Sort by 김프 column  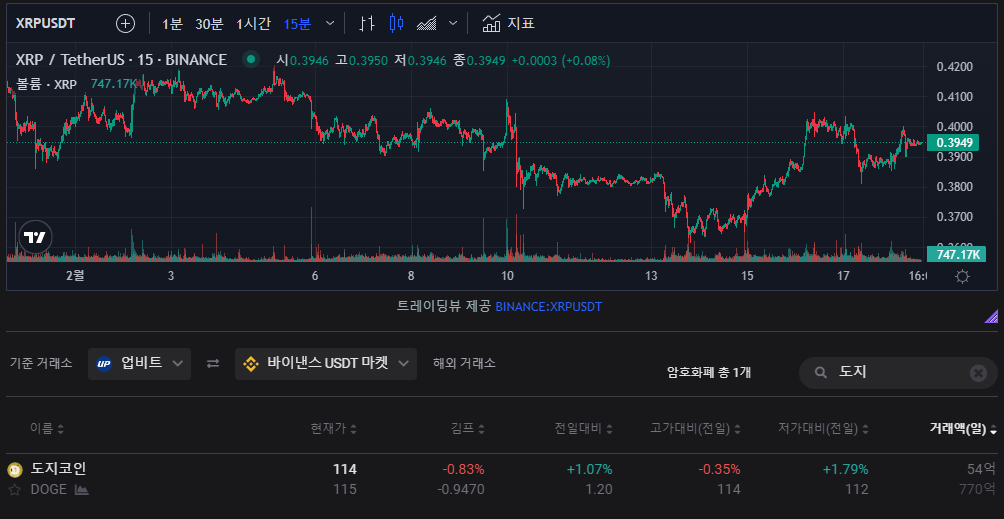[468, 429]
